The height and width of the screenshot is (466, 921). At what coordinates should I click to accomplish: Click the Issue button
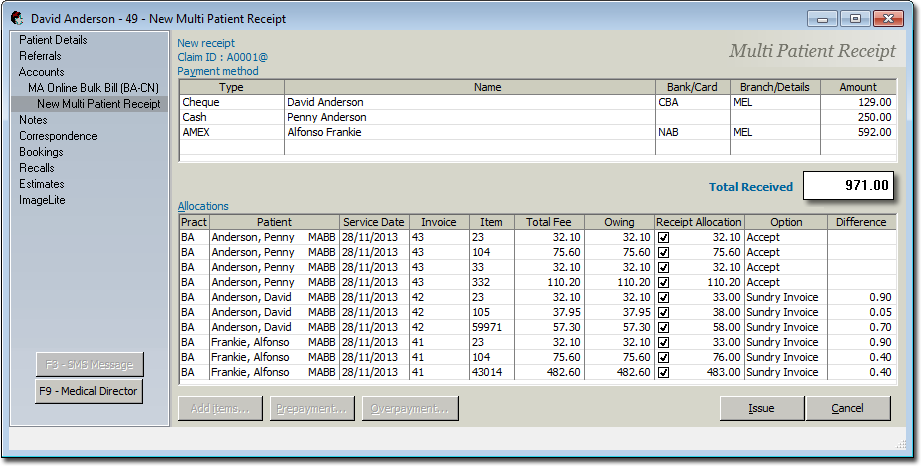pos(761,408)
